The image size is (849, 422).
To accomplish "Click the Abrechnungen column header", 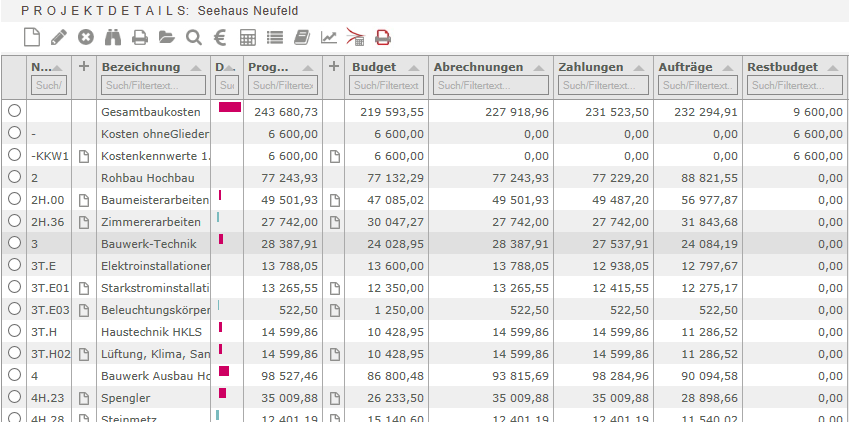I will coord(478,67).
